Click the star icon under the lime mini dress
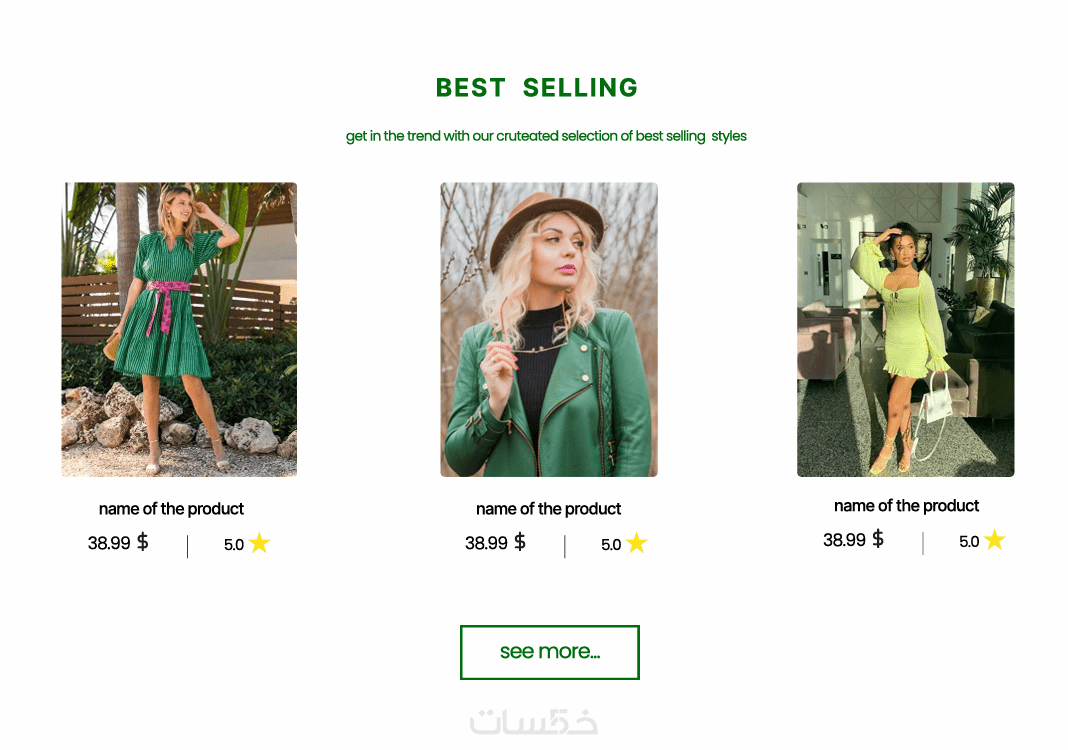 pos(994,540)
